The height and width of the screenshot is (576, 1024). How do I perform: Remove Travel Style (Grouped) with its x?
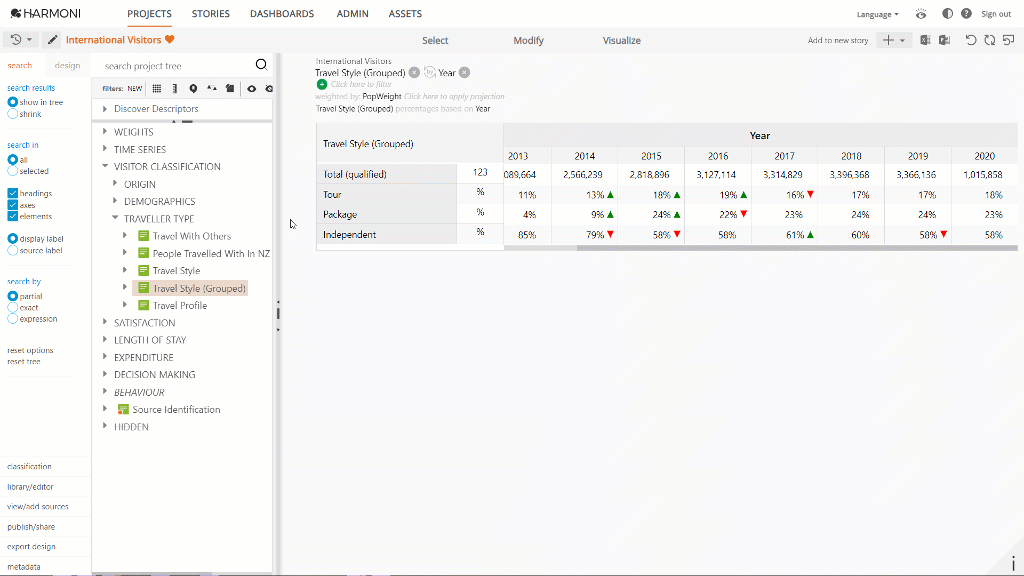[414, 72]
